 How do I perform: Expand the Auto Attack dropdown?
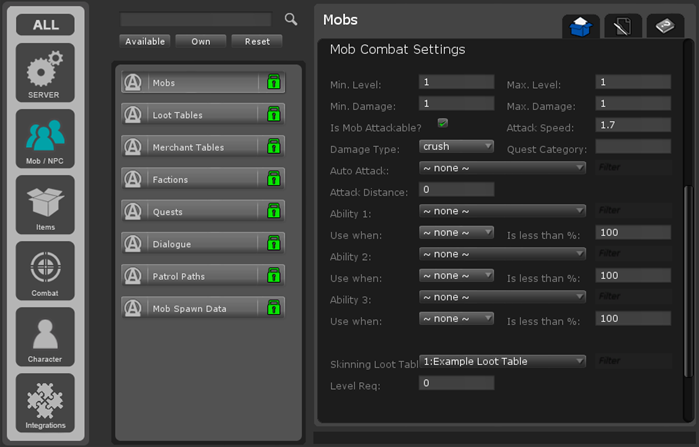click(502, 168)
